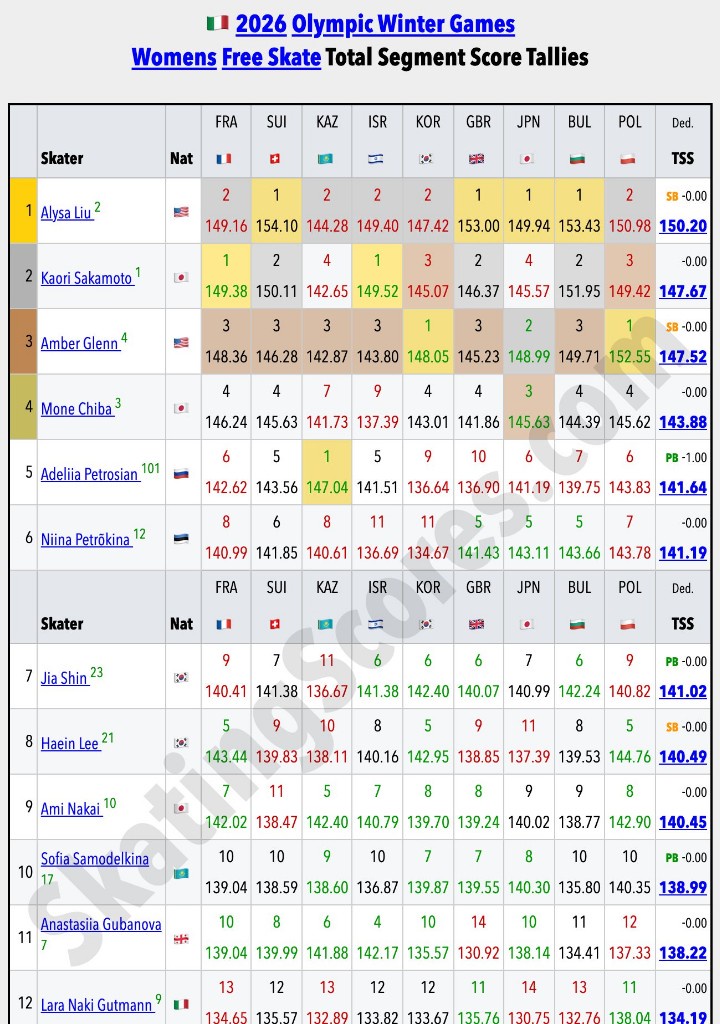
Task: Click the Italian flag beside the page title
Action: tap(217, 24)
